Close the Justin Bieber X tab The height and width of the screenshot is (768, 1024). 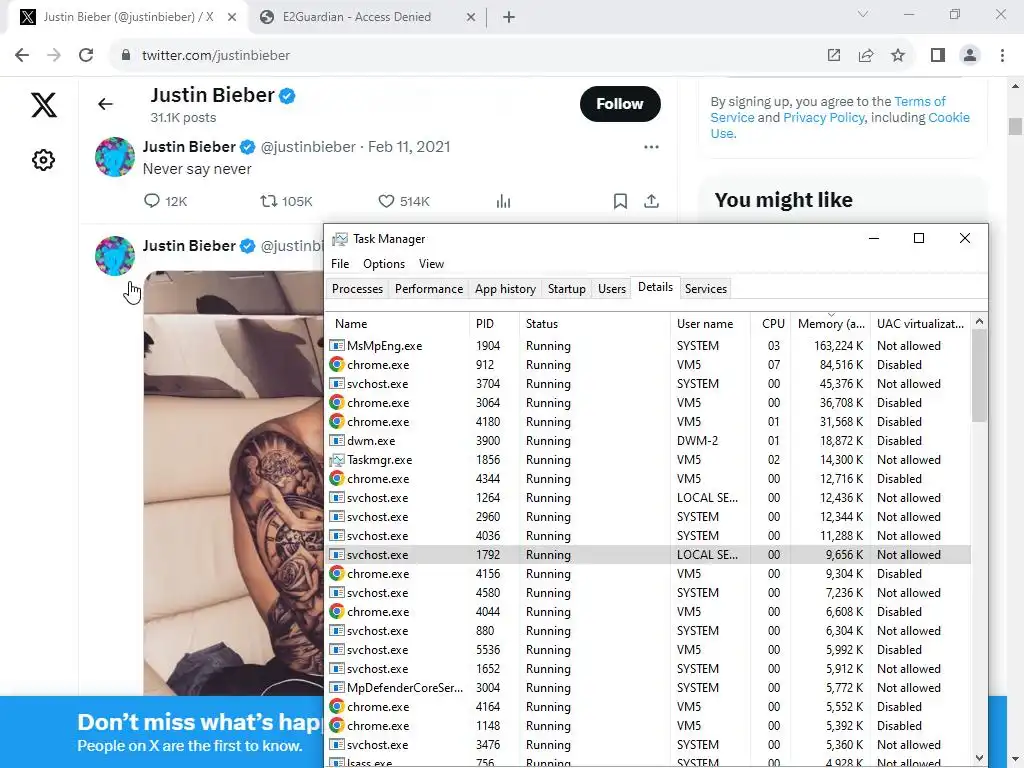click(x=232, y=18)
